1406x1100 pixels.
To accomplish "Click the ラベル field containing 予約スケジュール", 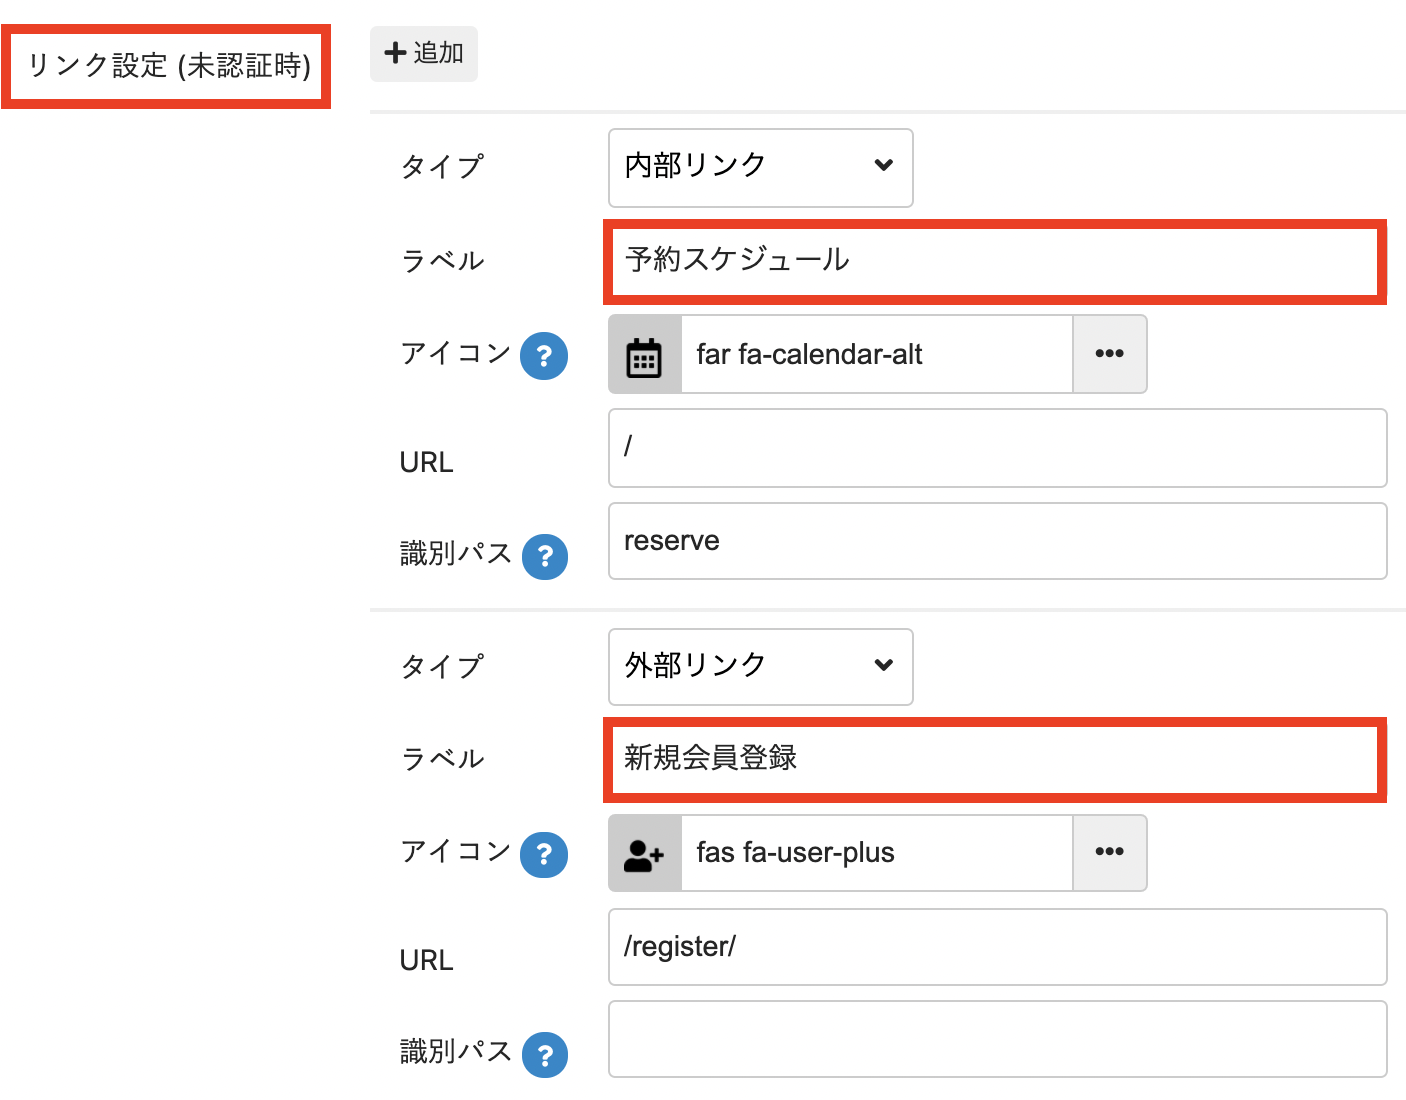I will click(x=994, y=261).
